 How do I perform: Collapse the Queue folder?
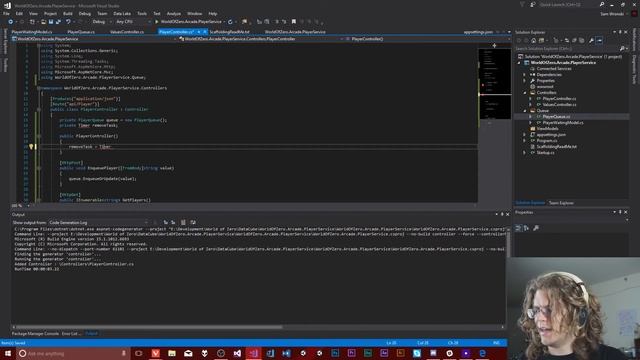525,111
